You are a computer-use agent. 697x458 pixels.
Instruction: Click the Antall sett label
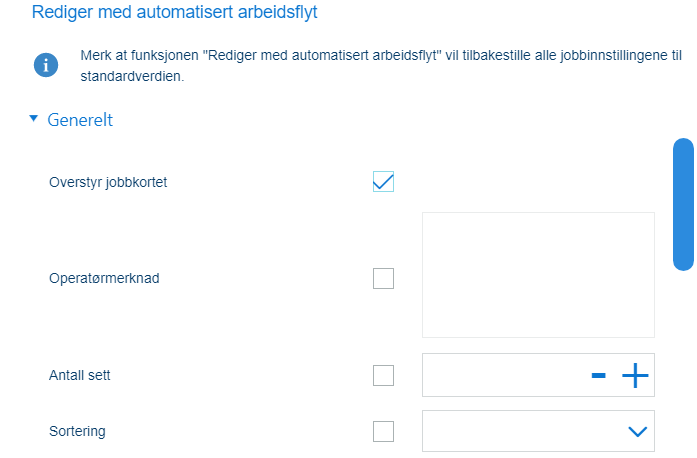pos(80,375)
